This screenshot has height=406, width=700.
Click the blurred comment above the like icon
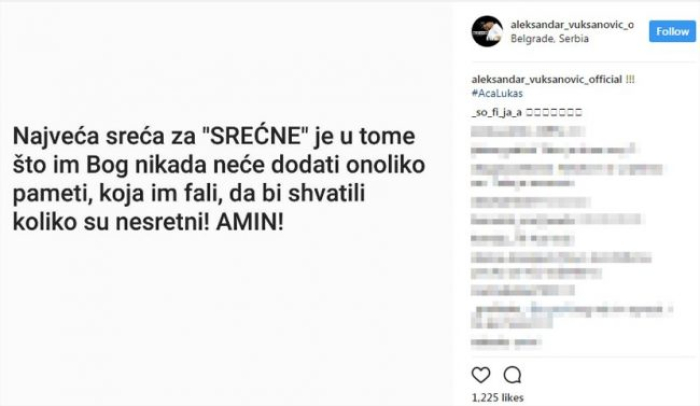click(x=506, y=343)
